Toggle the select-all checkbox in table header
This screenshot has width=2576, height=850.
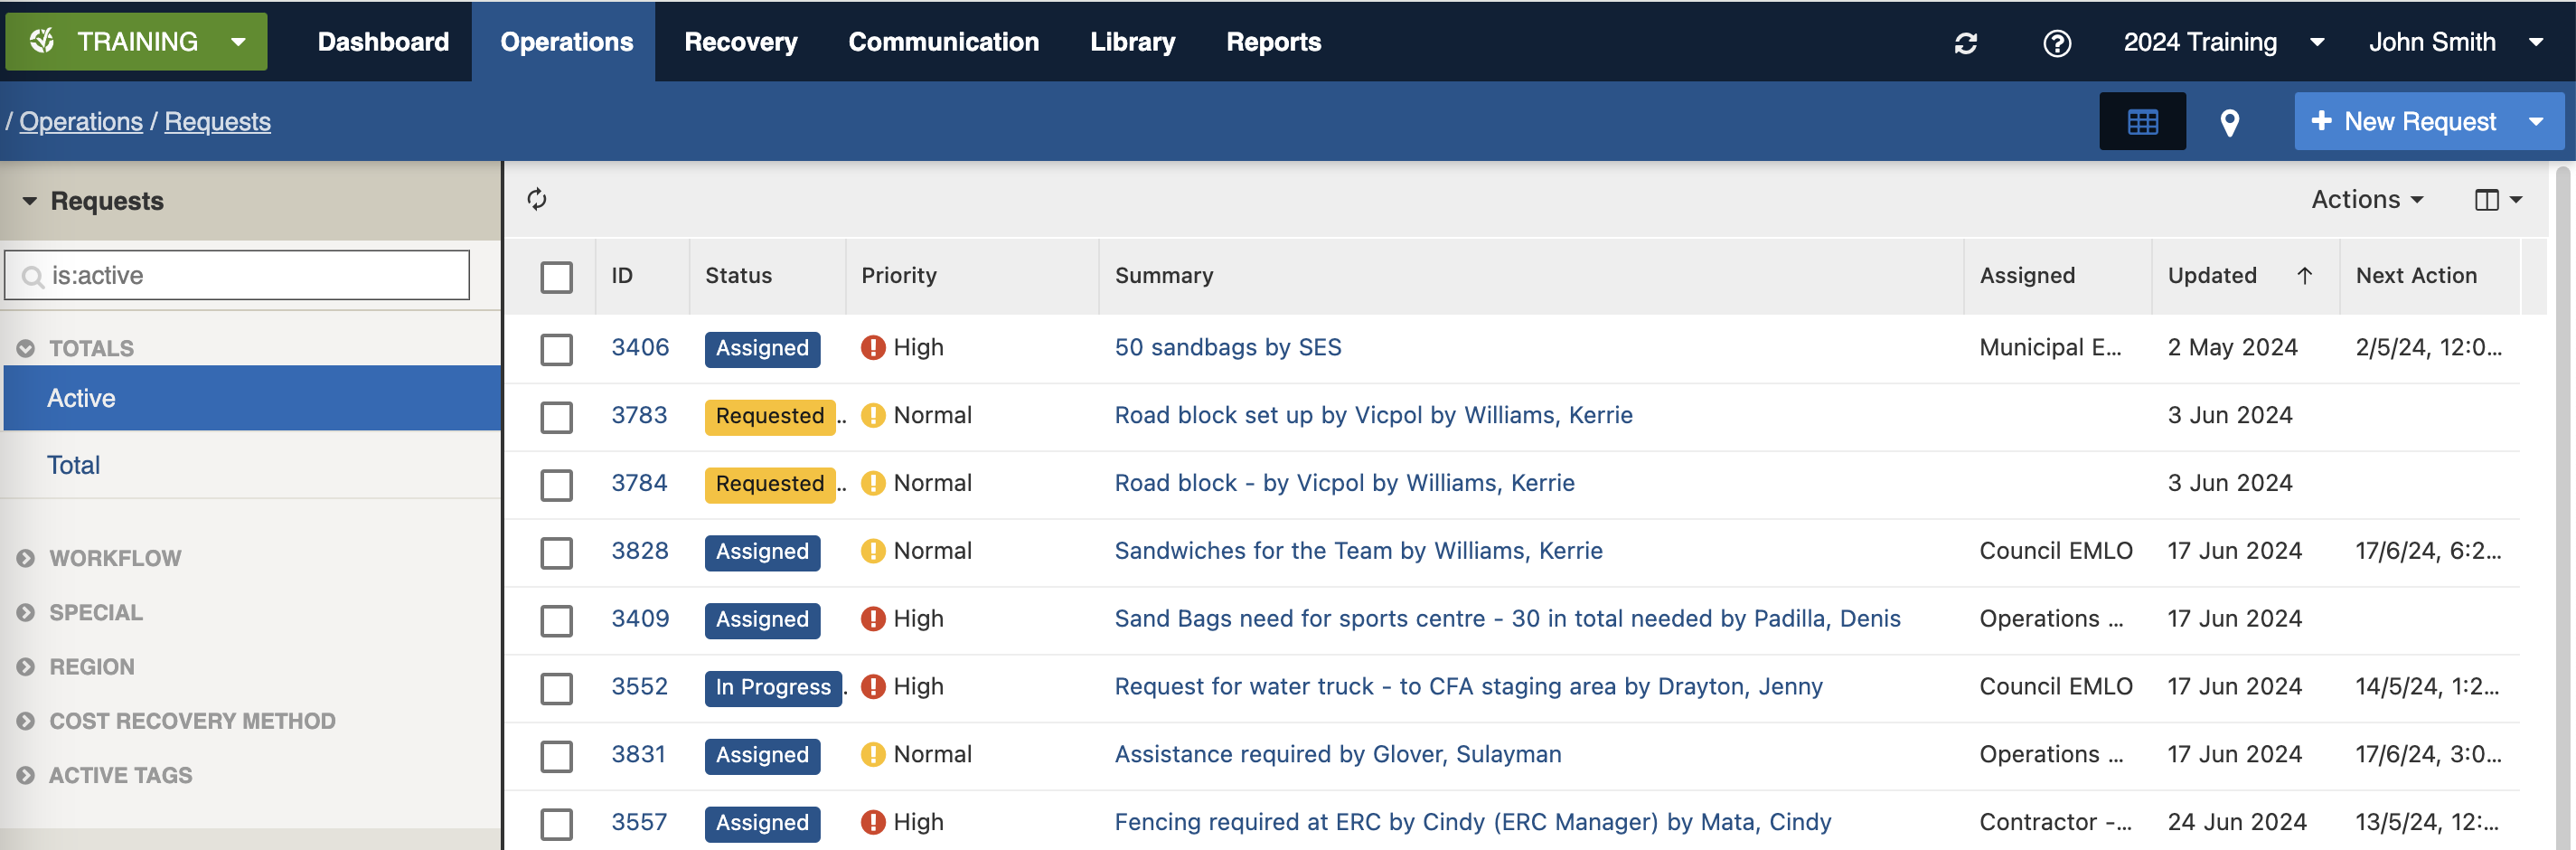[x=556, y=277]
